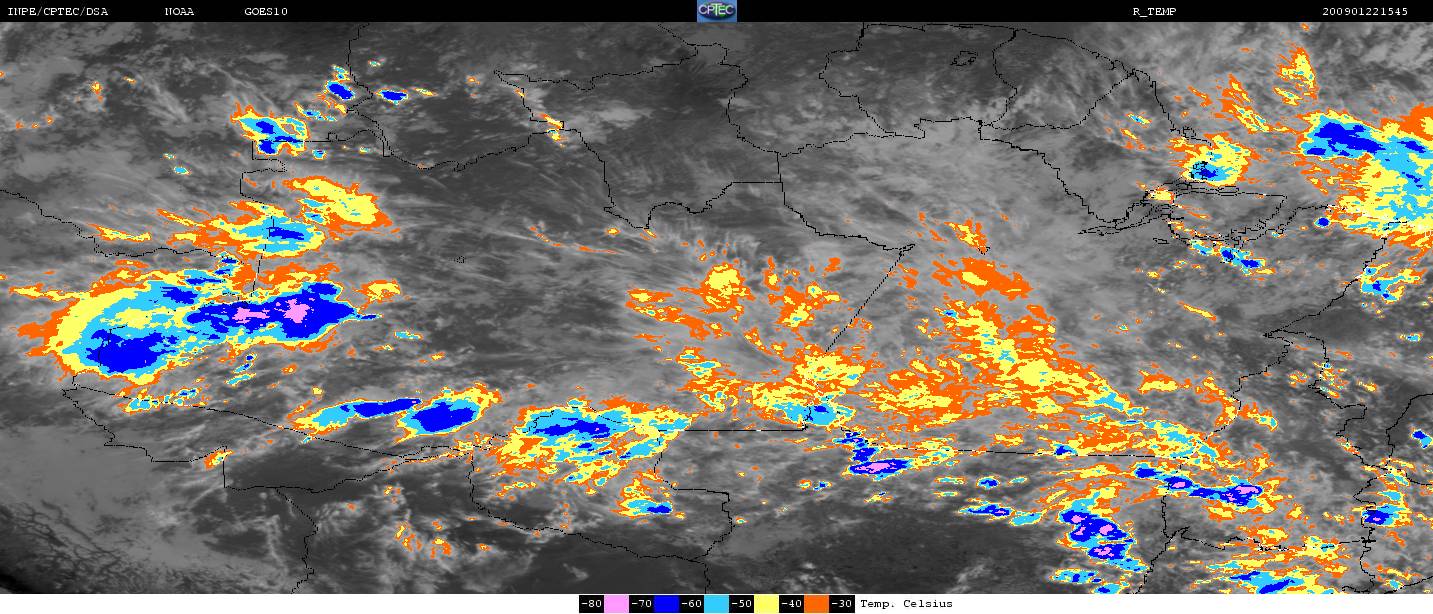Select the yellow legend color swatch

coord(767,604)
